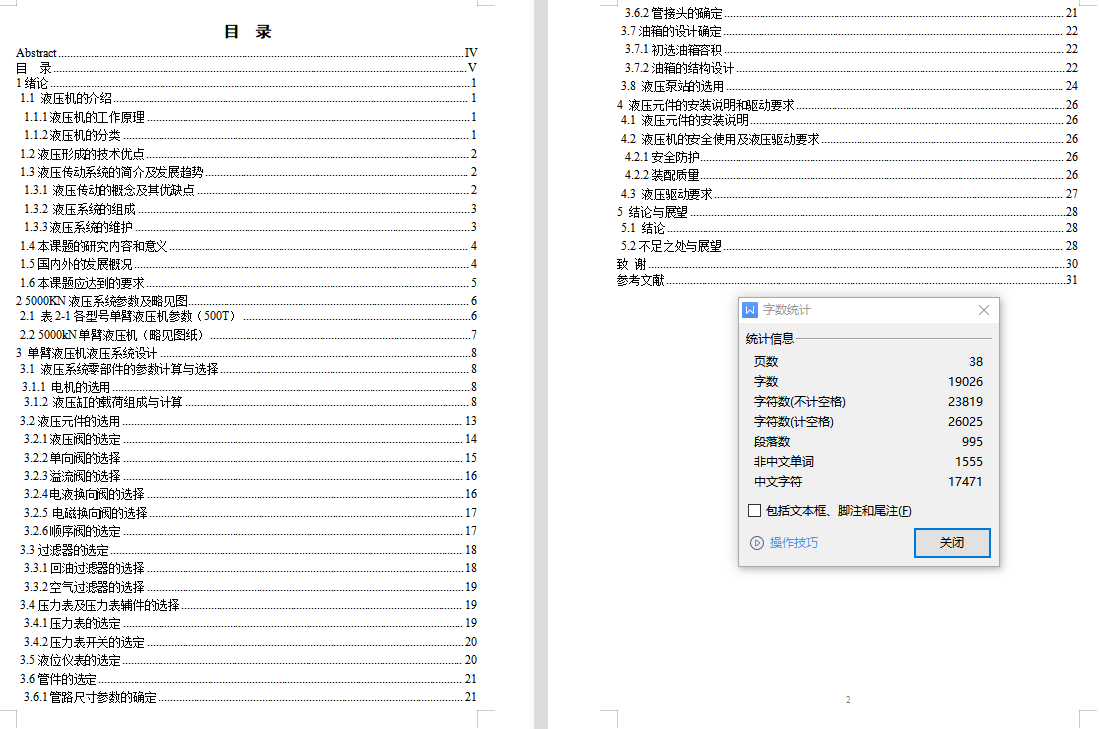Click '1.6 本课题应达到的要求' entry
The width and height of the screenshot is (1099, 729).
247,283
